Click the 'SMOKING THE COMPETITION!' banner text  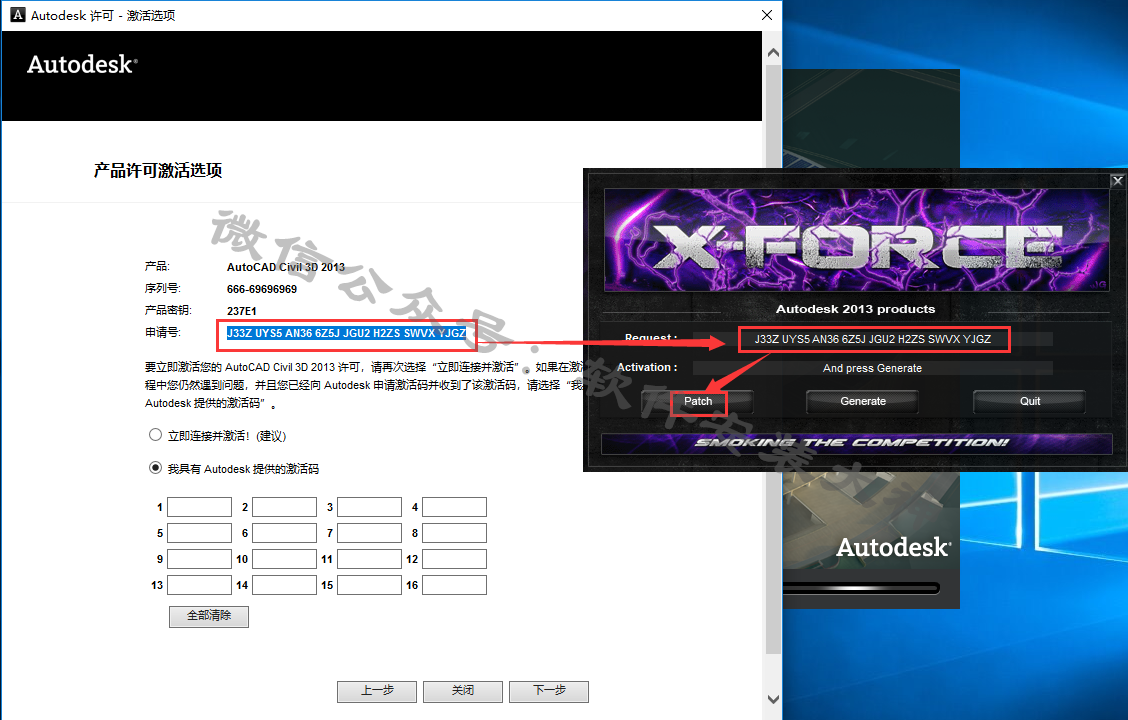(851, 442)
